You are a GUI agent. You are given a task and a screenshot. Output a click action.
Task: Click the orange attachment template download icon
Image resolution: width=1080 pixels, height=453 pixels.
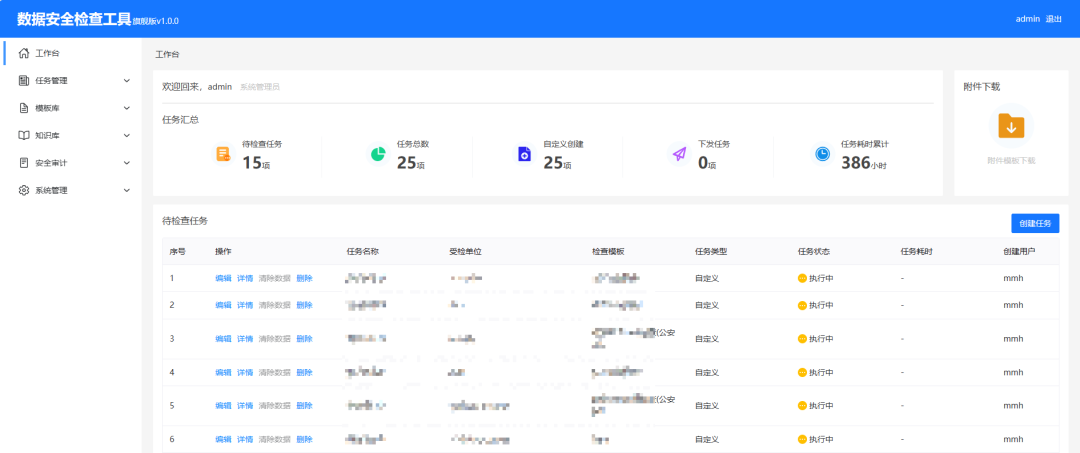coord(1011,126)
